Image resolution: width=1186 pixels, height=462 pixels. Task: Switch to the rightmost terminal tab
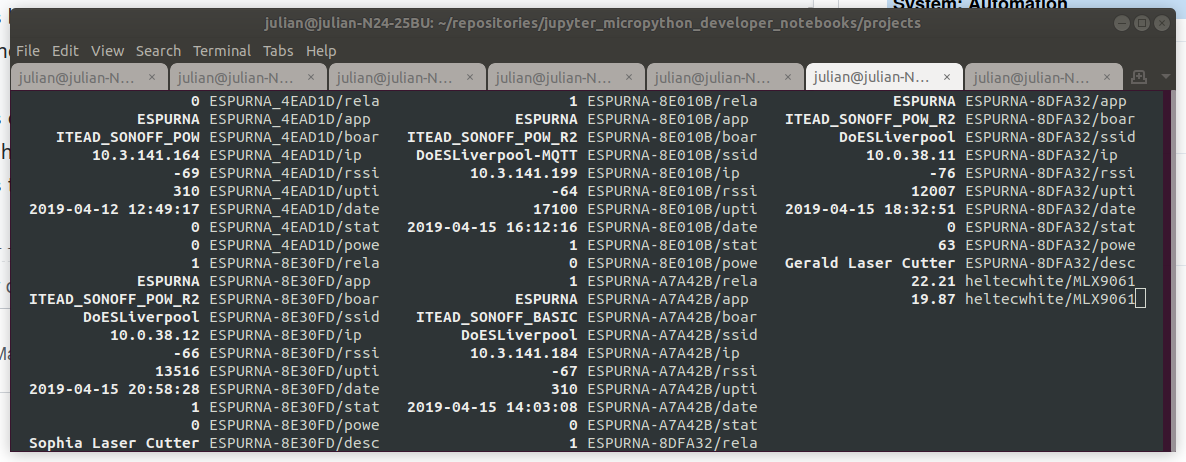[x=1044, y=77]
